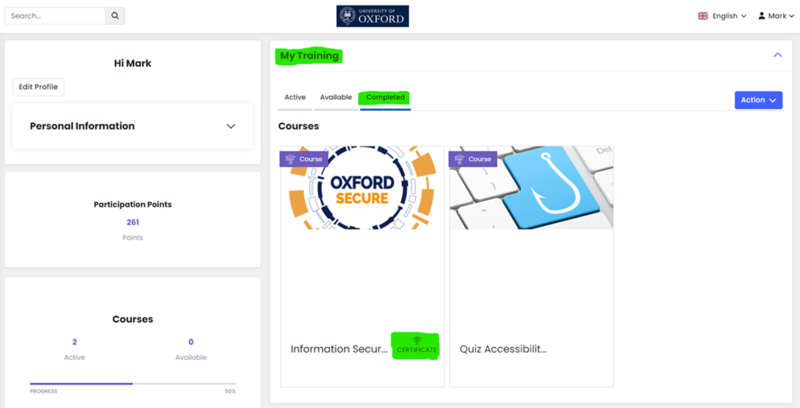
Task: Click the user profile icon beside Mark
Action: point(762,16)
